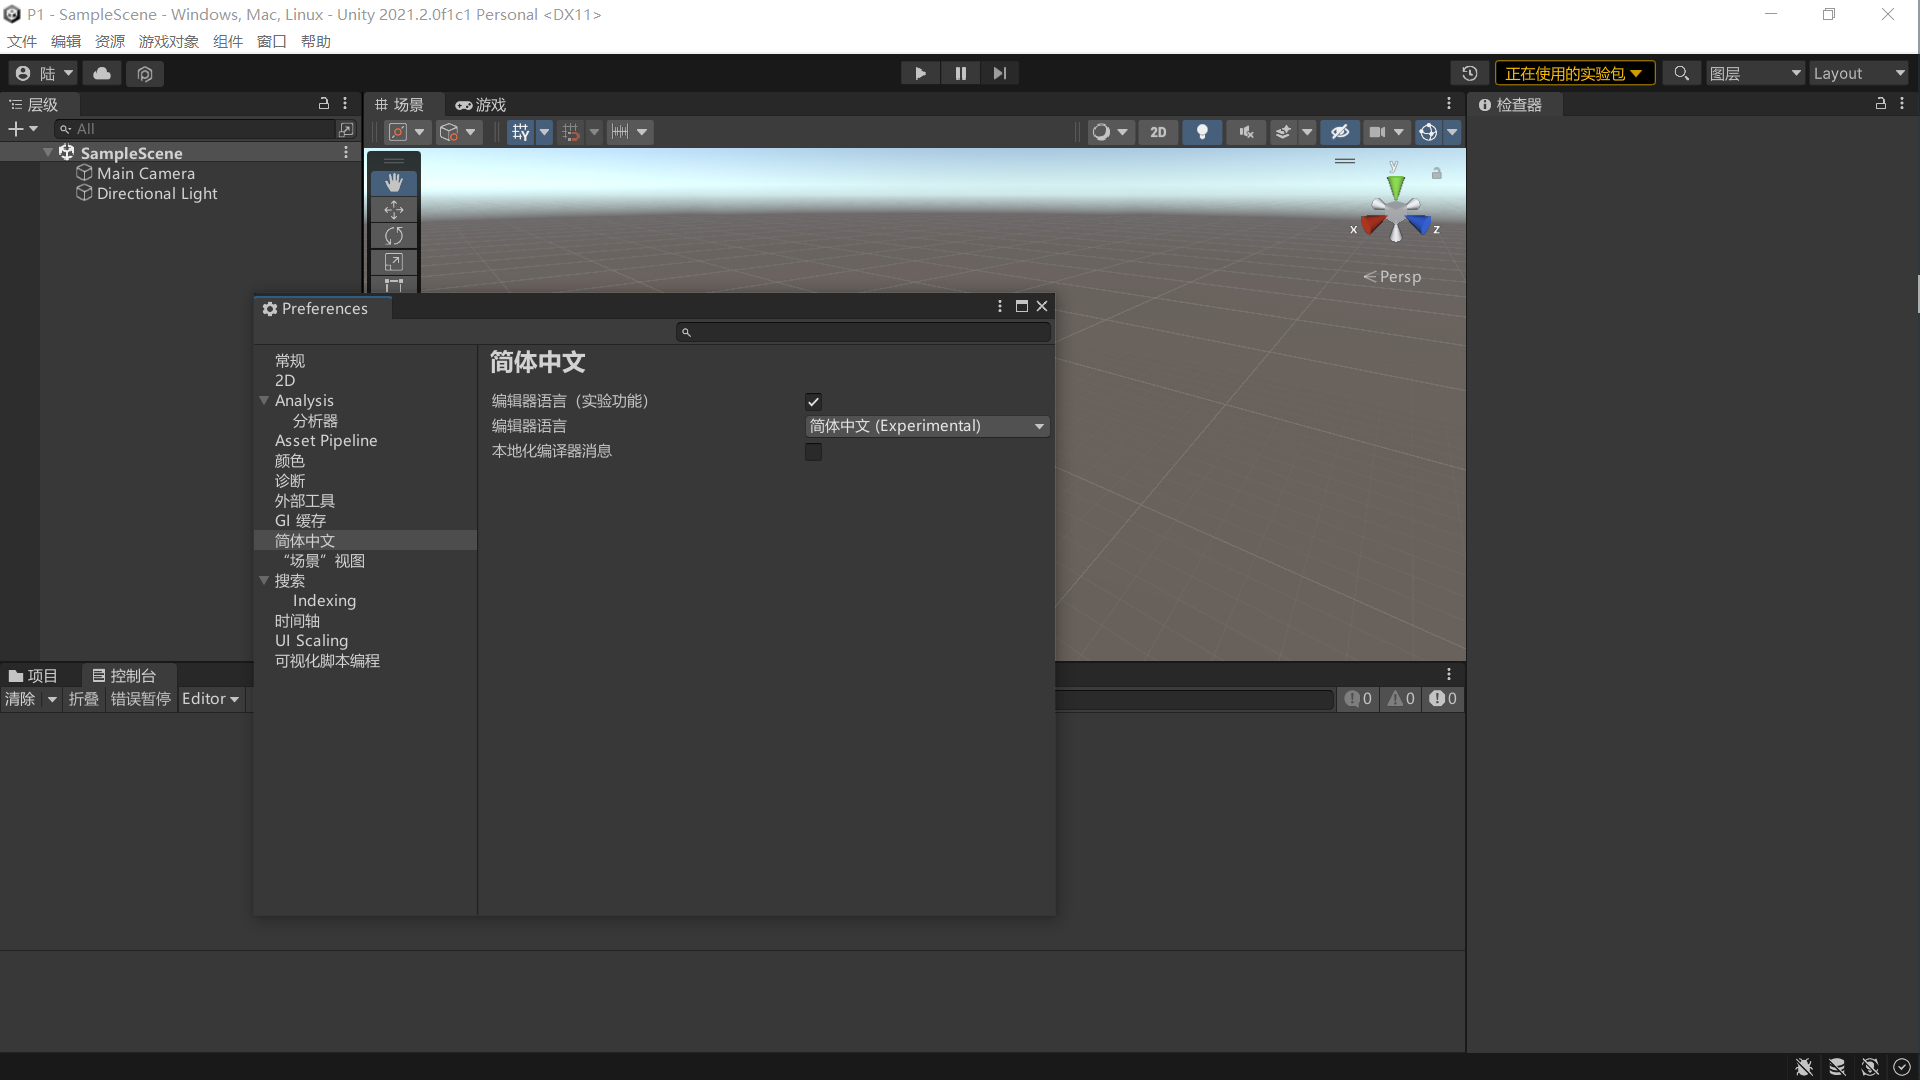Toggle scene lighting in the Scene view
Image resolution: width=1920 pixels, height=1080 pixels.
coord(1202,131)
